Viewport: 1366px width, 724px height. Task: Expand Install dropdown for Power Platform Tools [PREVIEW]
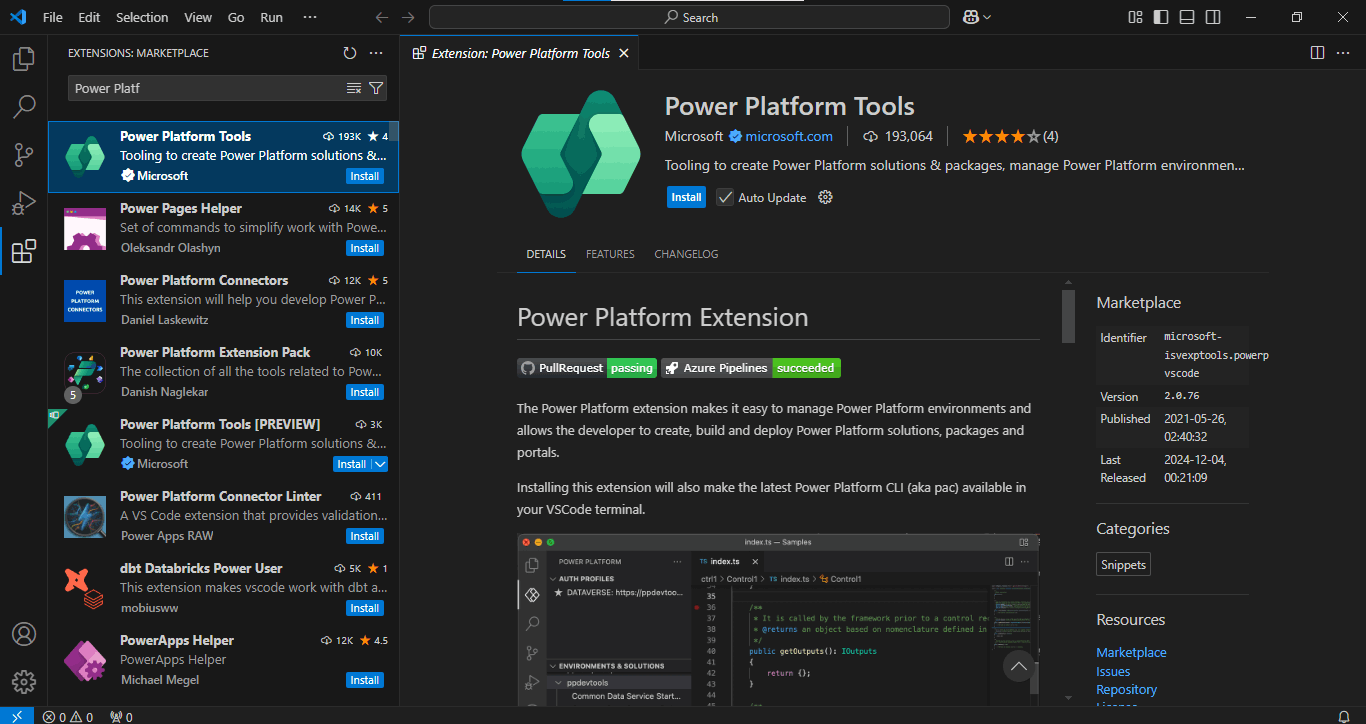click(x=379, y=464)
